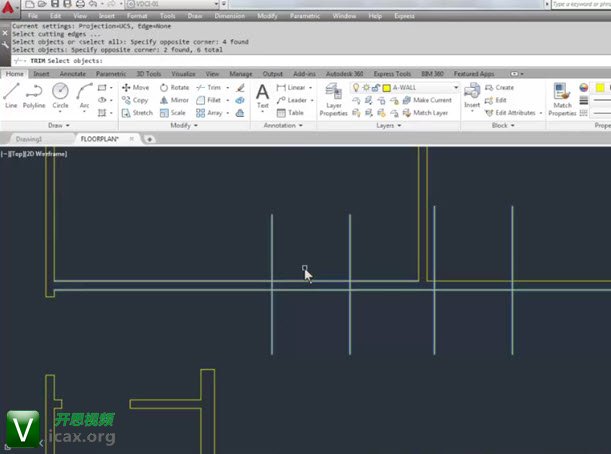The height and width of the screenshot is (454, 611).
Task: Click the Rotate tool
Action: [174, 87]
